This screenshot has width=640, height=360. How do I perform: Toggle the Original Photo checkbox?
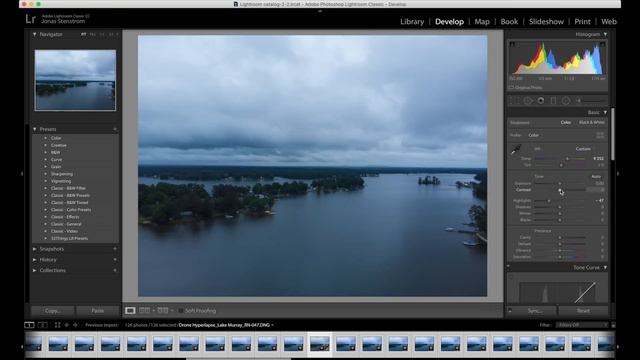(511, 87)
